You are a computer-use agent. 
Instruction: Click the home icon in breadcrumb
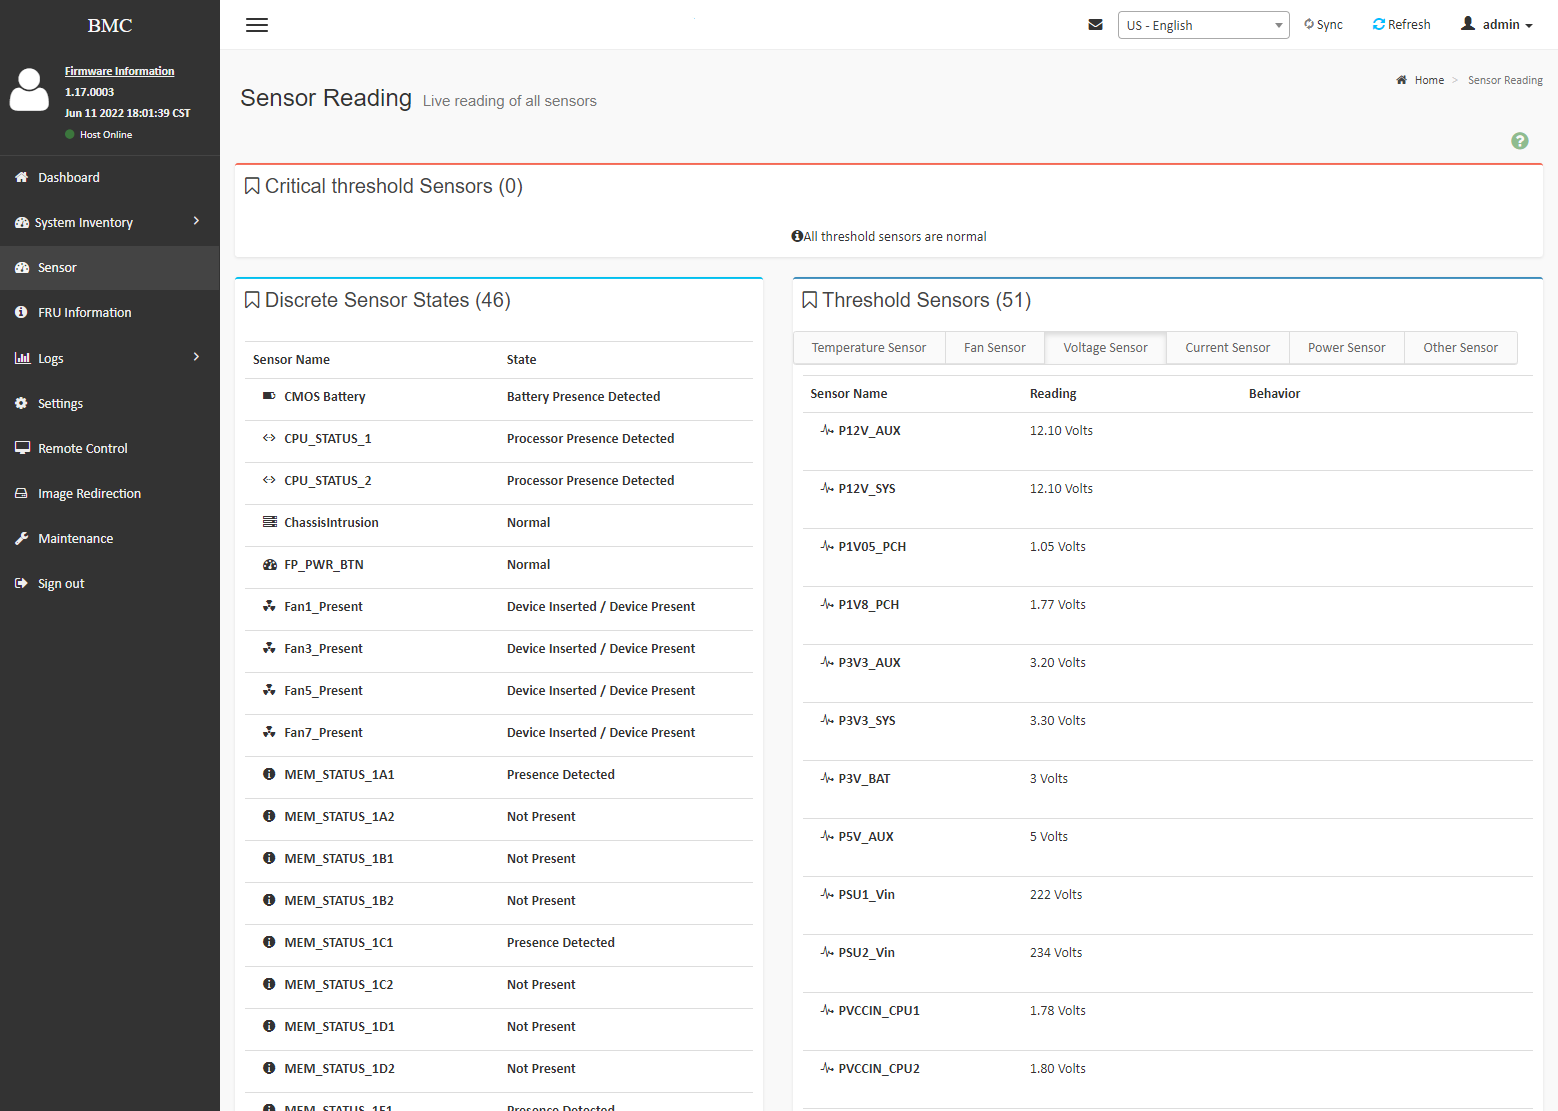click(x=1401, y=80)
